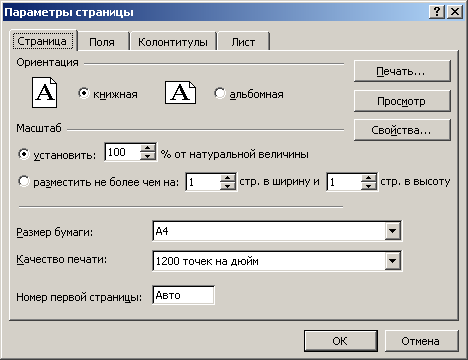The height and width of the screenshot is (360, 468).
Task: Click the Номер первой страницы input field
Action: 183,295
